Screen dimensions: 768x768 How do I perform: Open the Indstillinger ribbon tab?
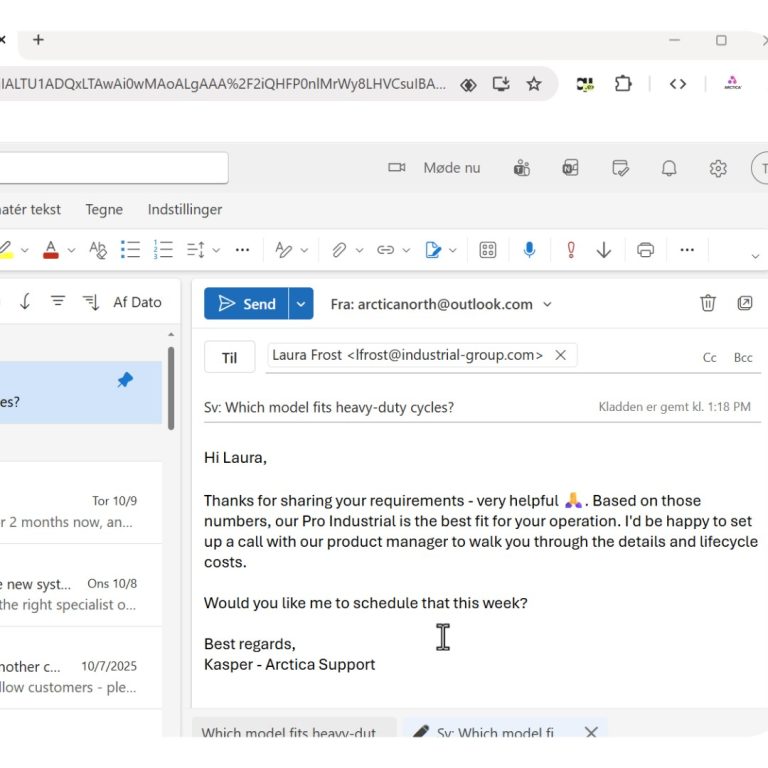(x=185, y=209)
